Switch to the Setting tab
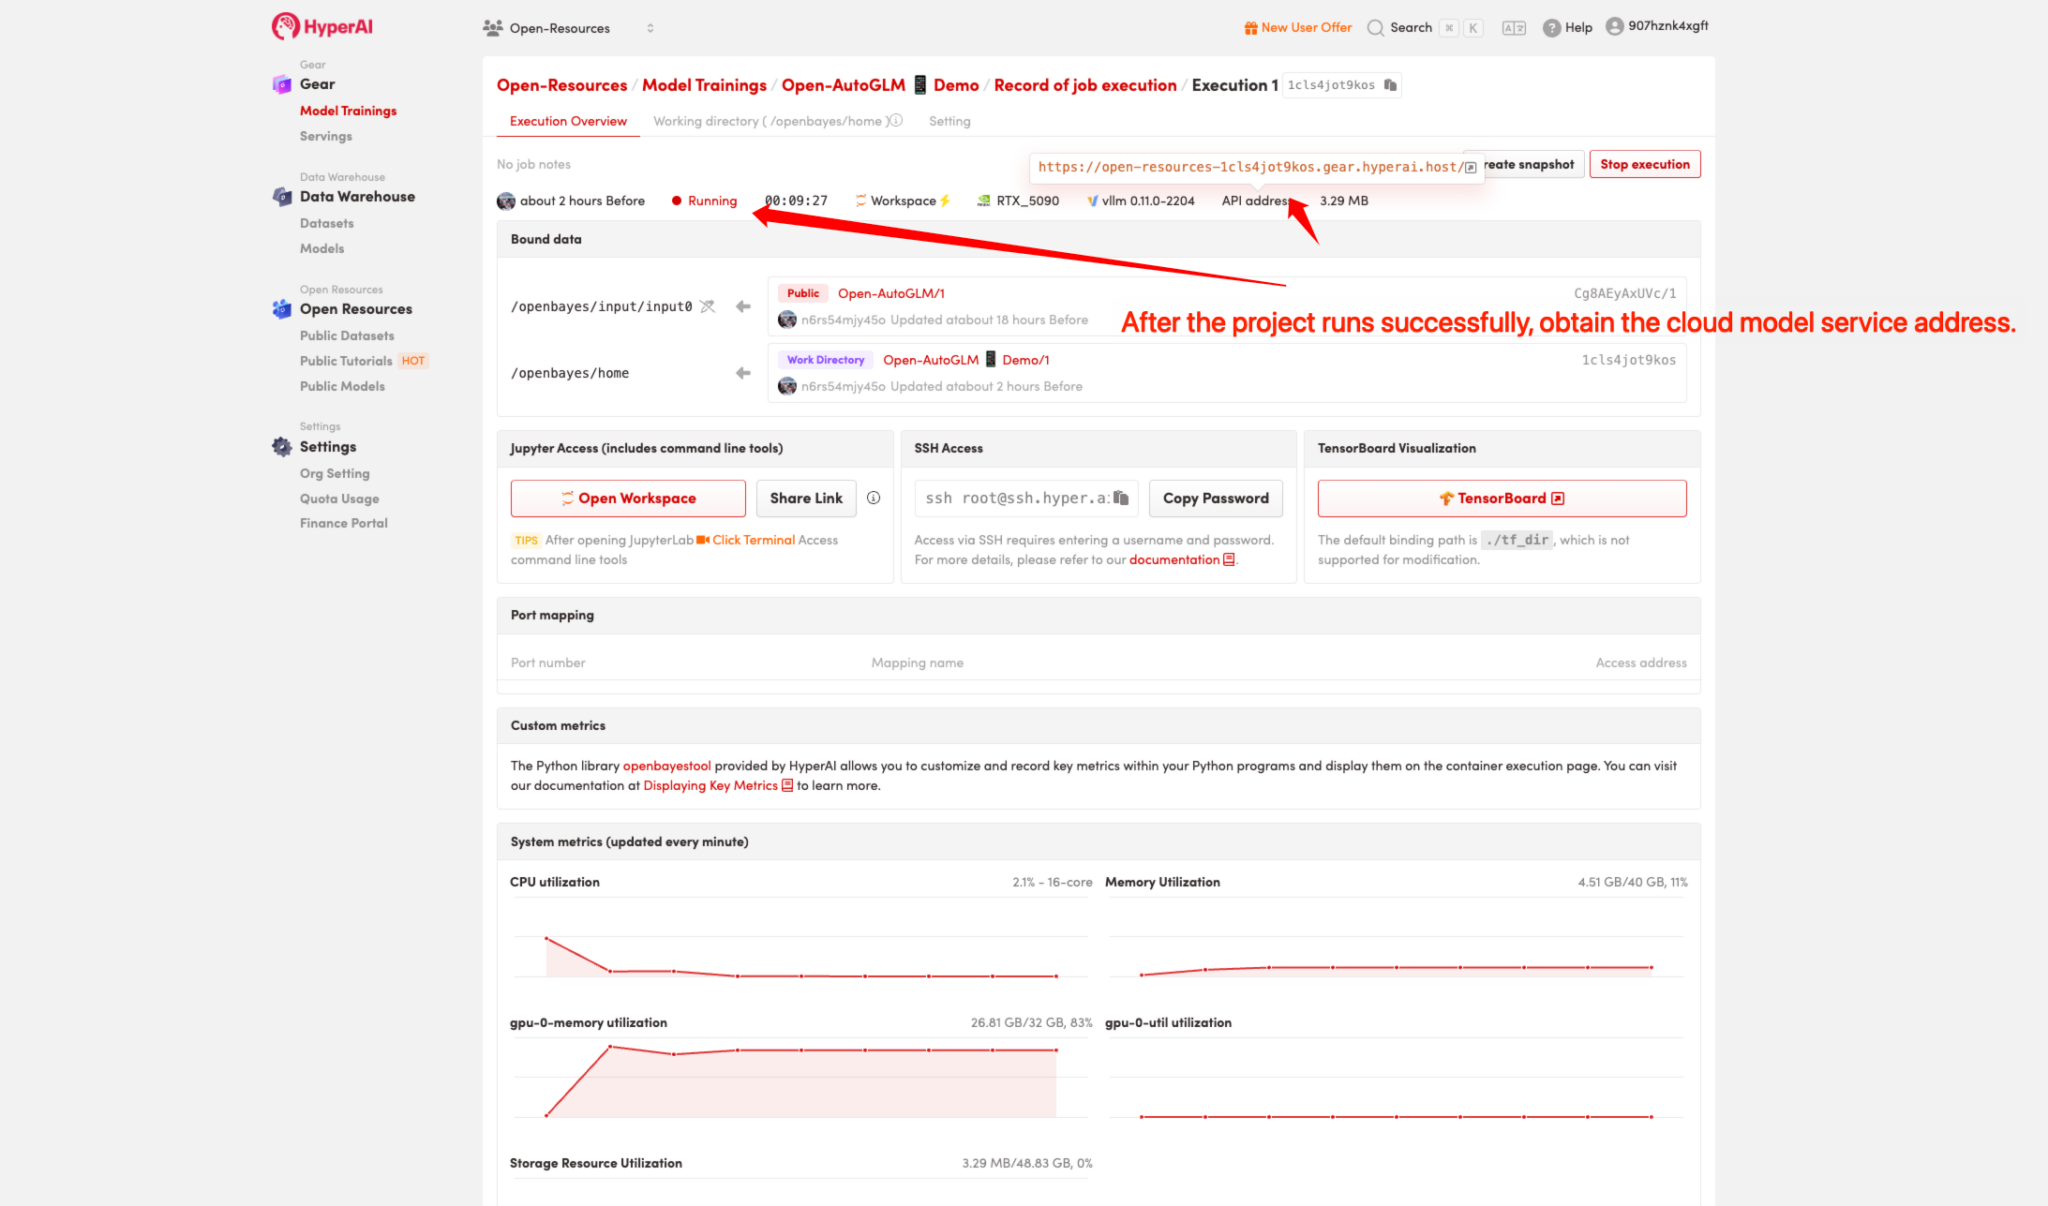This screenshot has width=2048, height=1206. click(949, 121)
